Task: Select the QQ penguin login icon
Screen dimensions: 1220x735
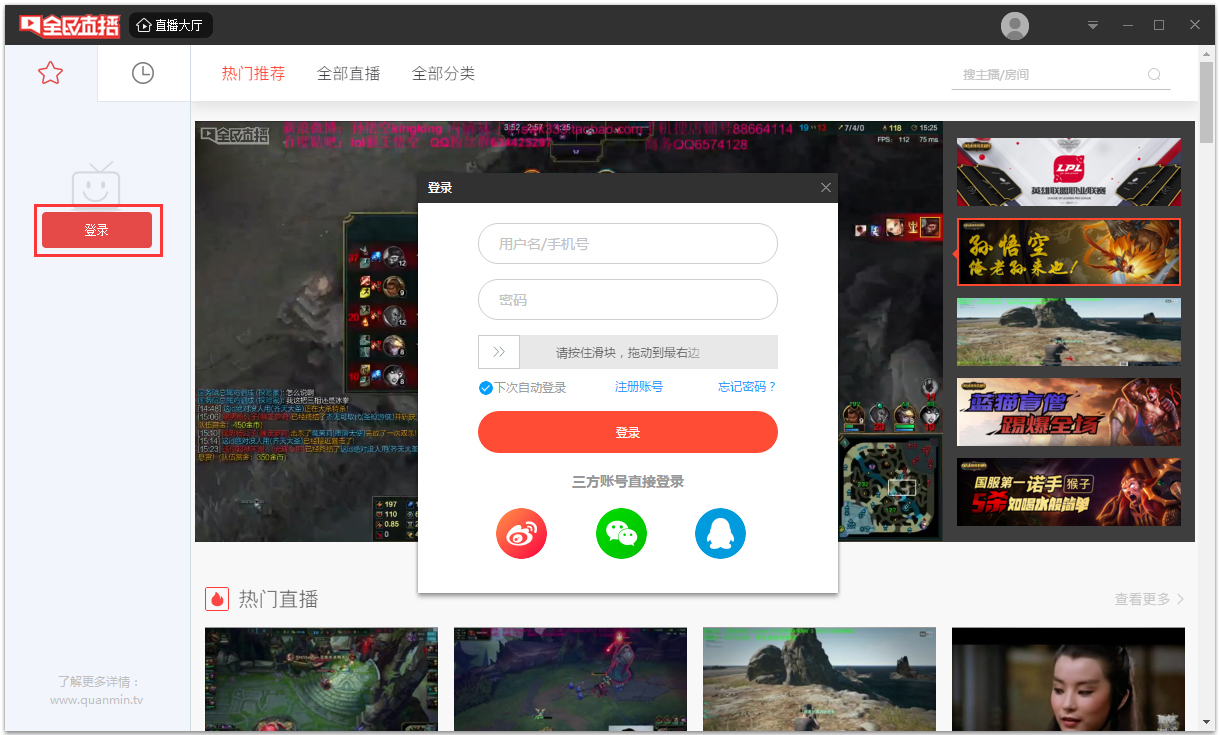Action: click(720, 534)
